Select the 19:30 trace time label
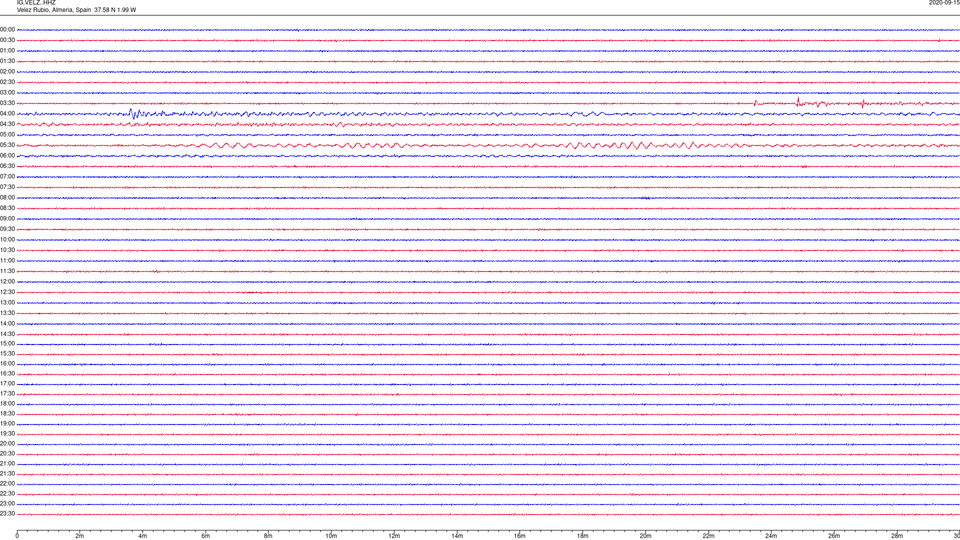The height and width of the screenshot is (540, 960). 7,433
